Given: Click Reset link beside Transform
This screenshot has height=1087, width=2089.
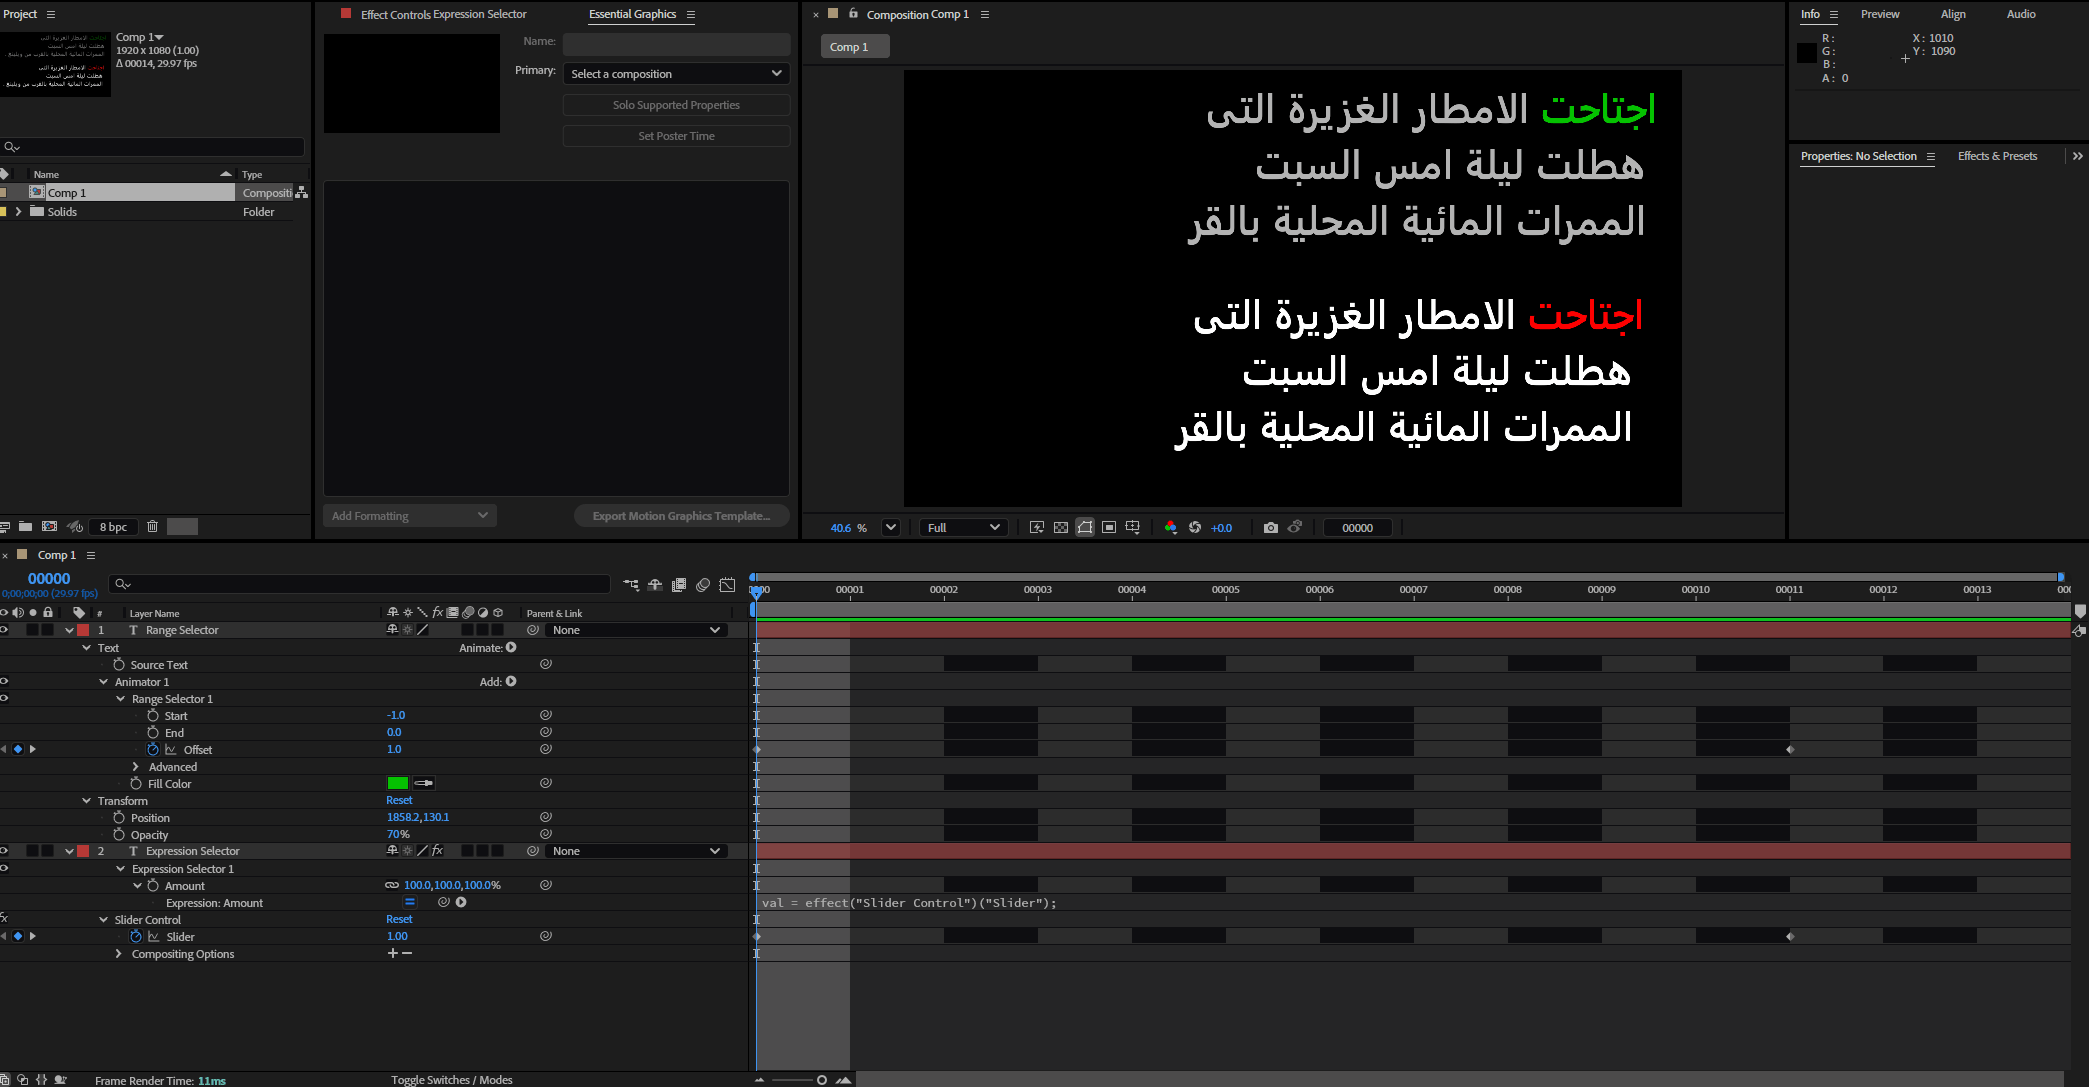Looking at the screenshot, I should coord(399,800).
